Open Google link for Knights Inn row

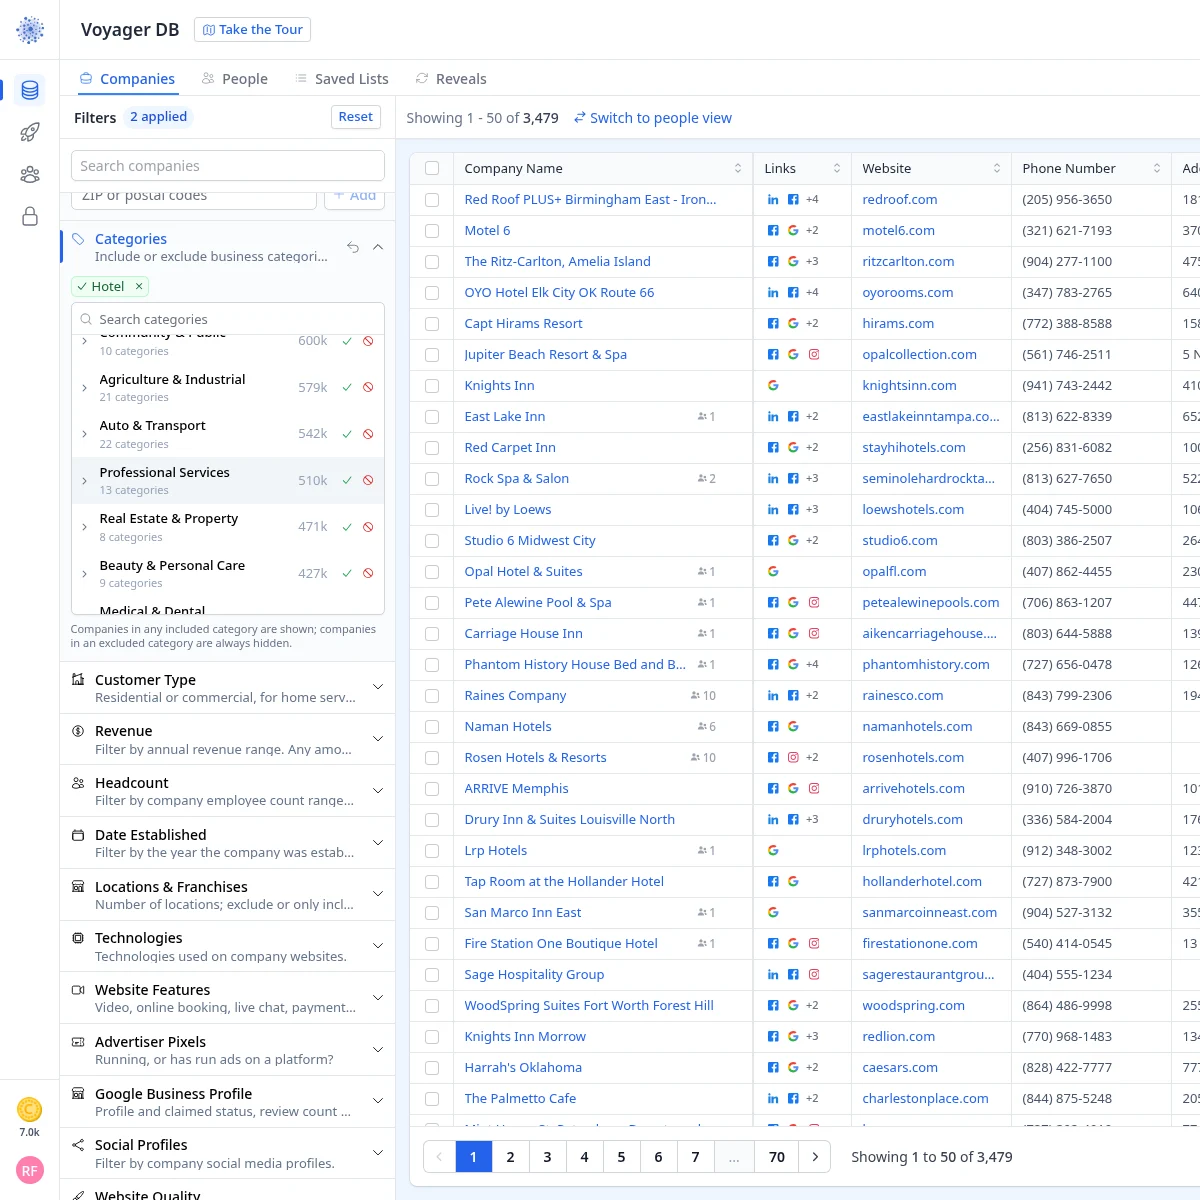773,386
